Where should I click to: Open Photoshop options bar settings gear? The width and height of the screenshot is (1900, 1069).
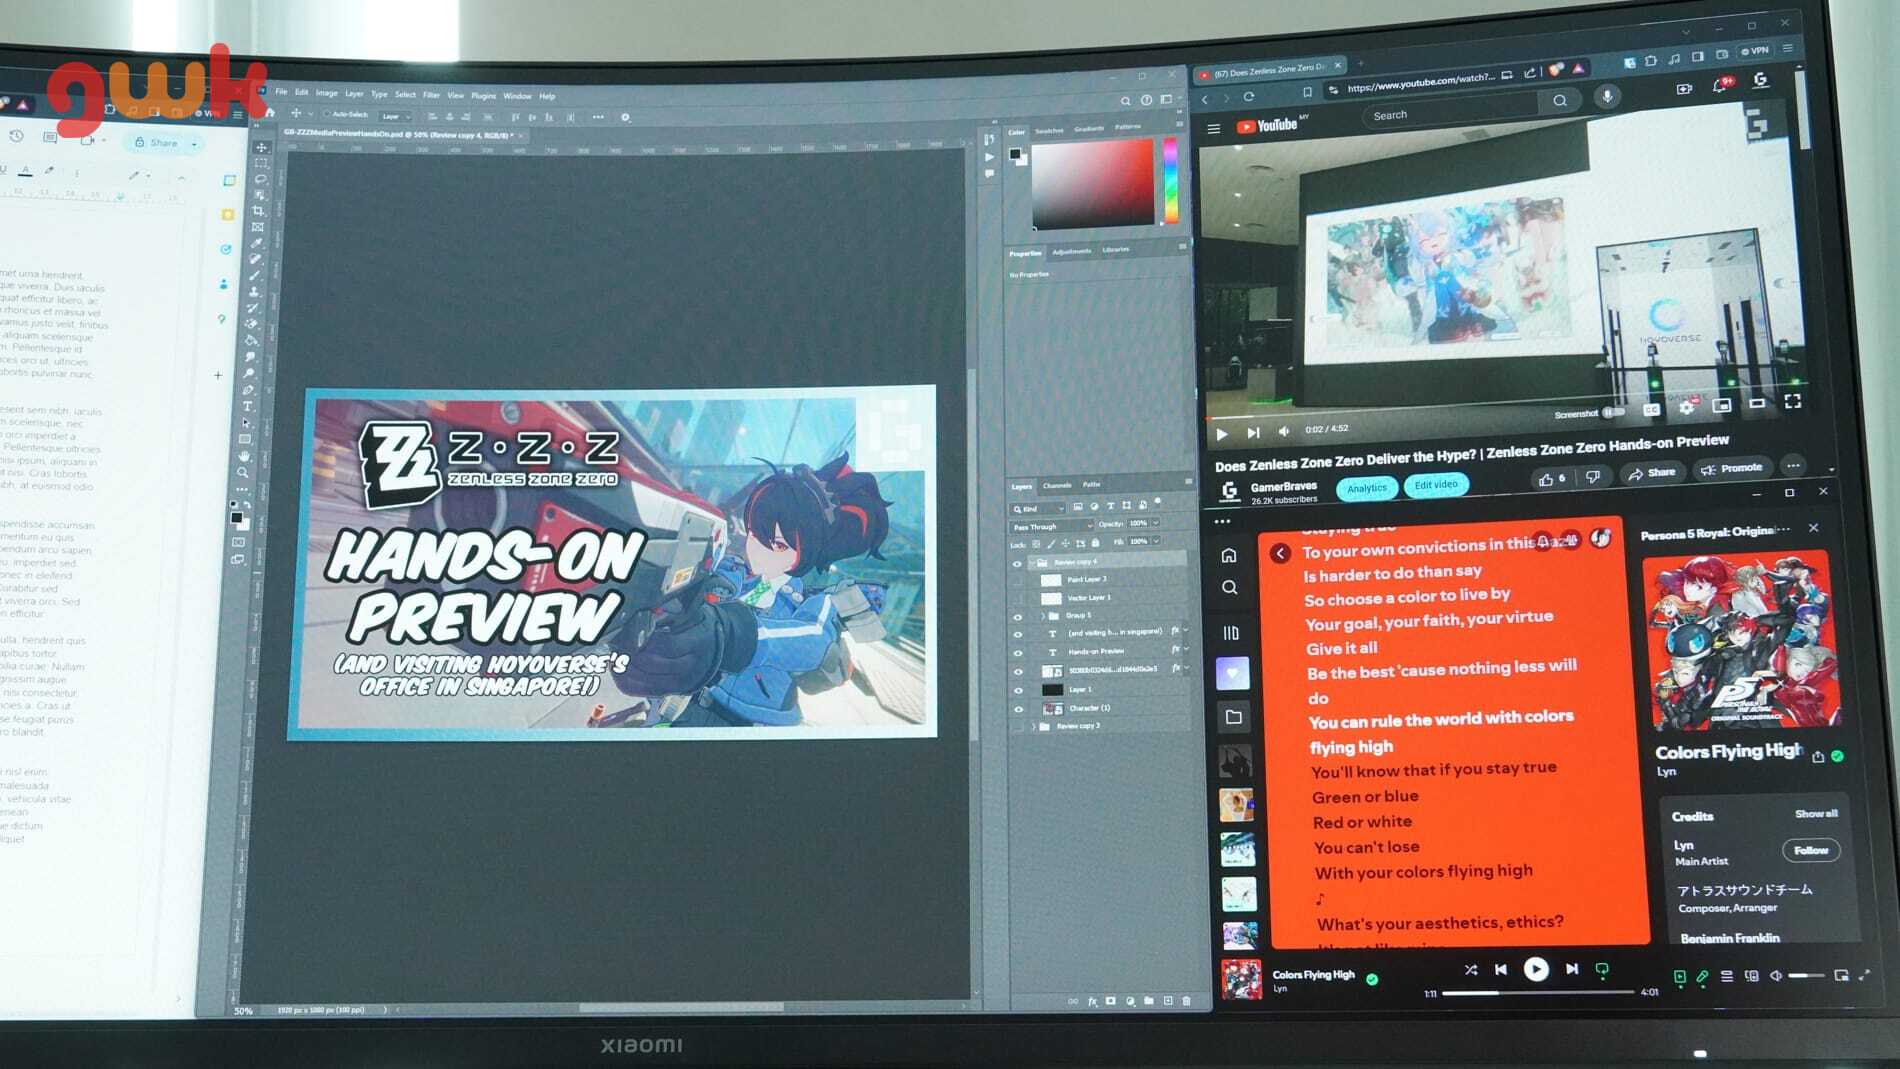tap(626, 117)
